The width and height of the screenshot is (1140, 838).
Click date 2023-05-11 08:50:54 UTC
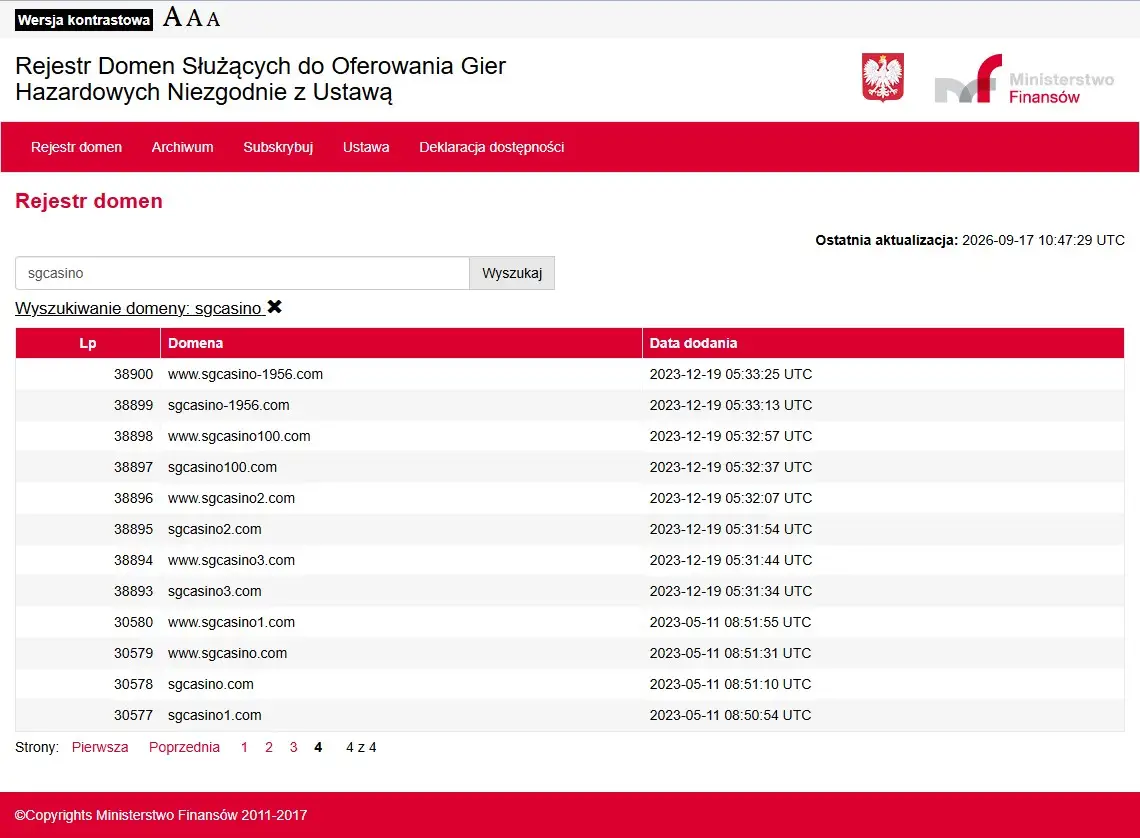tap(730, 715)
